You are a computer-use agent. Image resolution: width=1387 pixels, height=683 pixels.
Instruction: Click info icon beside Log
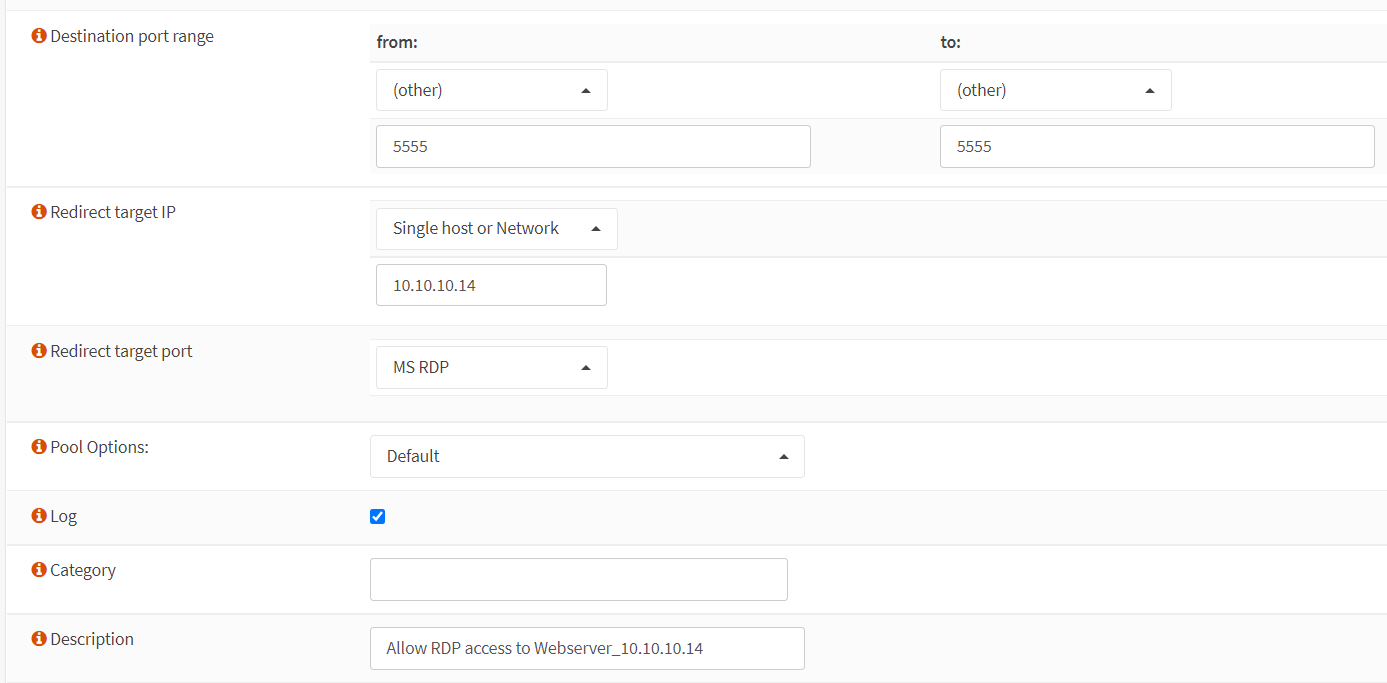39,516
